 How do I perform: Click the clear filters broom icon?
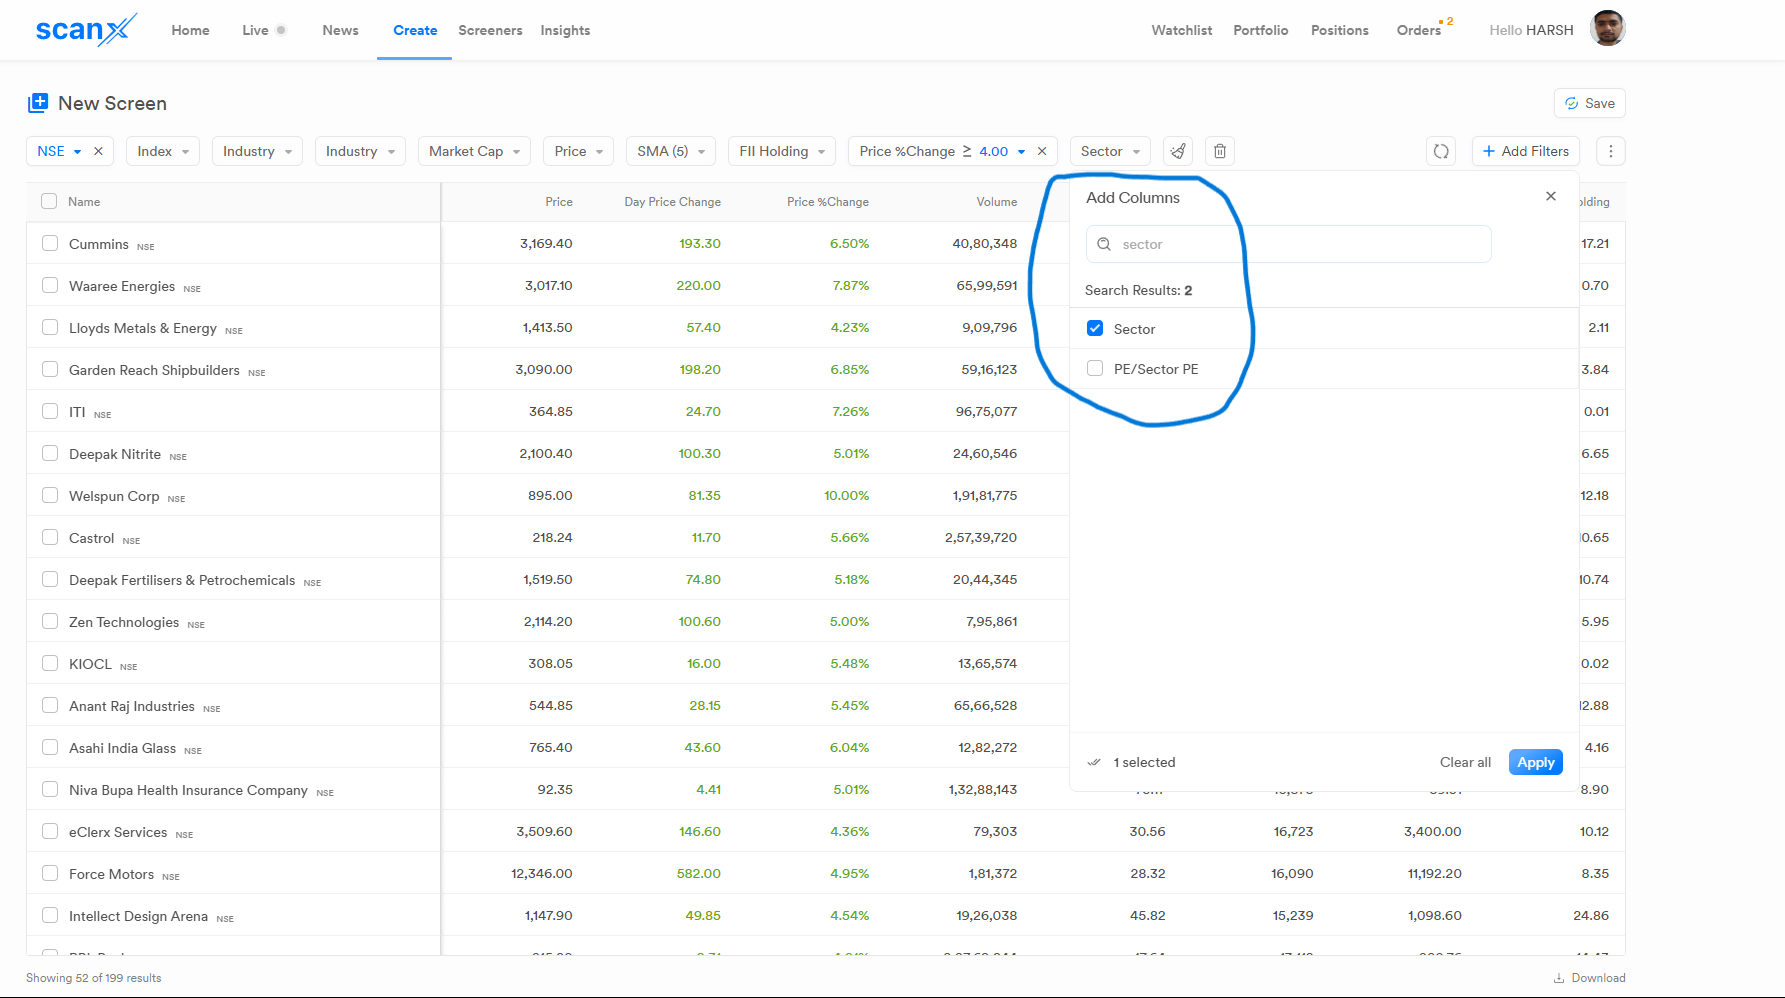coord(1178,151)
